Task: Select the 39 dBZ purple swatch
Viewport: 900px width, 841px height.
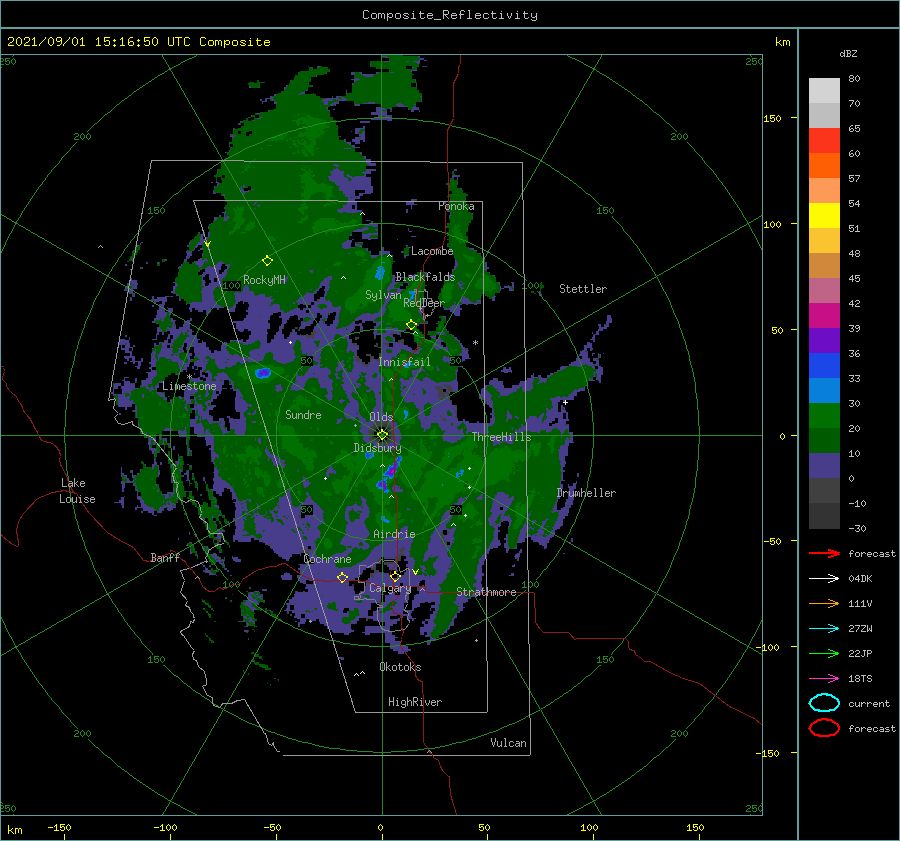Action: coord(824,340)
